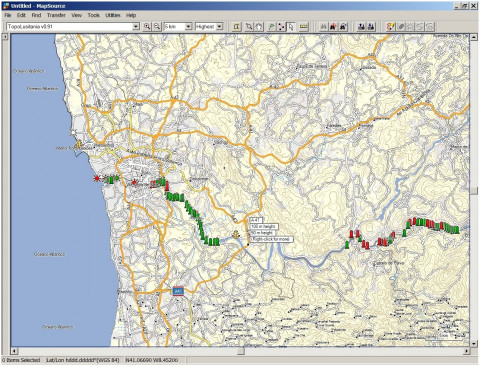Open the View menu
This screenshot has width=480, height=365.
pos(76,15)
